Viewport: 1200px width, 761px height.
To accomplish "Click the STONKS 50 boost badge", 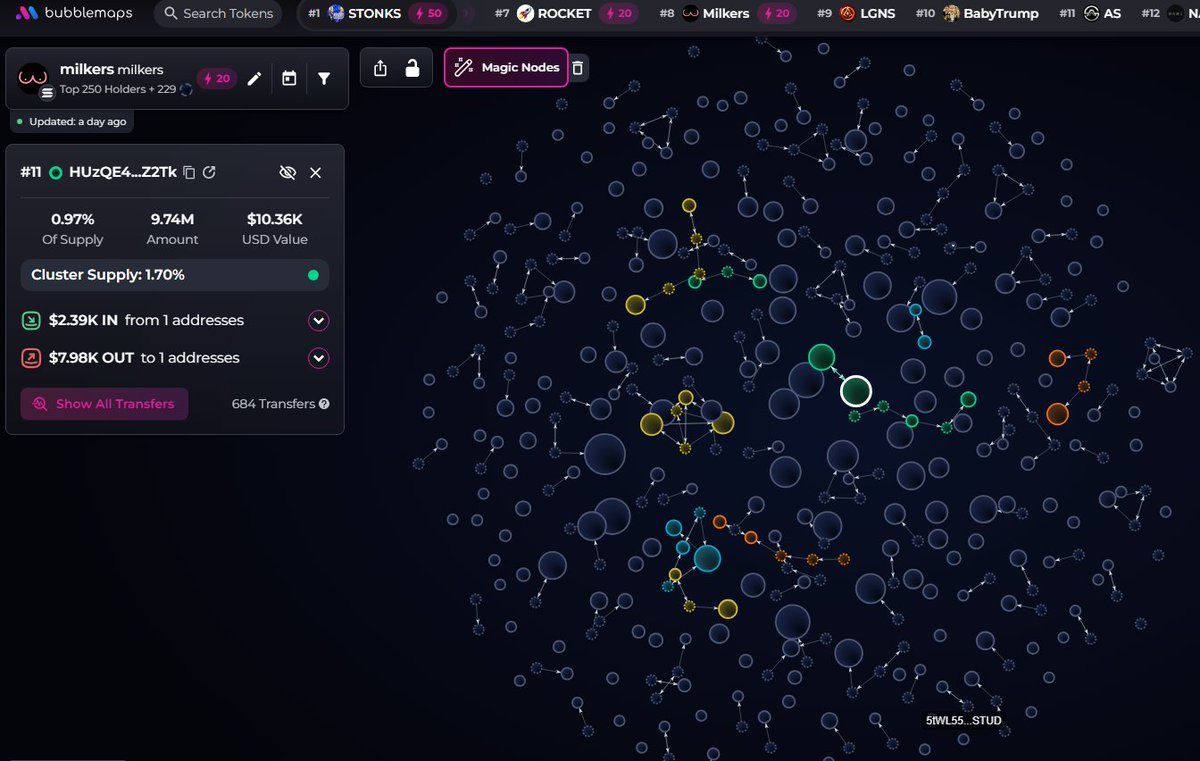I will tap(429, 14).
